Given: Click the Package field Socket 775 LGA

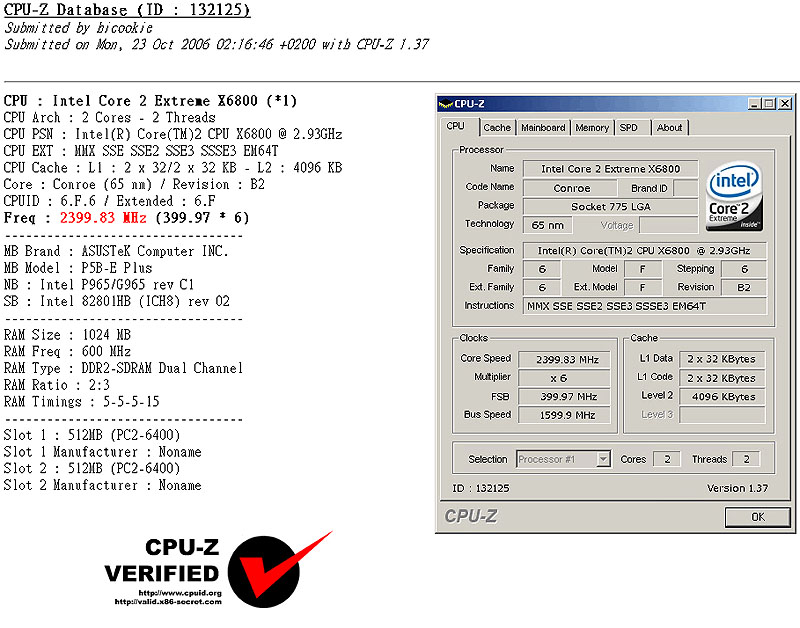Looking at the screenshot, I should [x=610, y=207].
